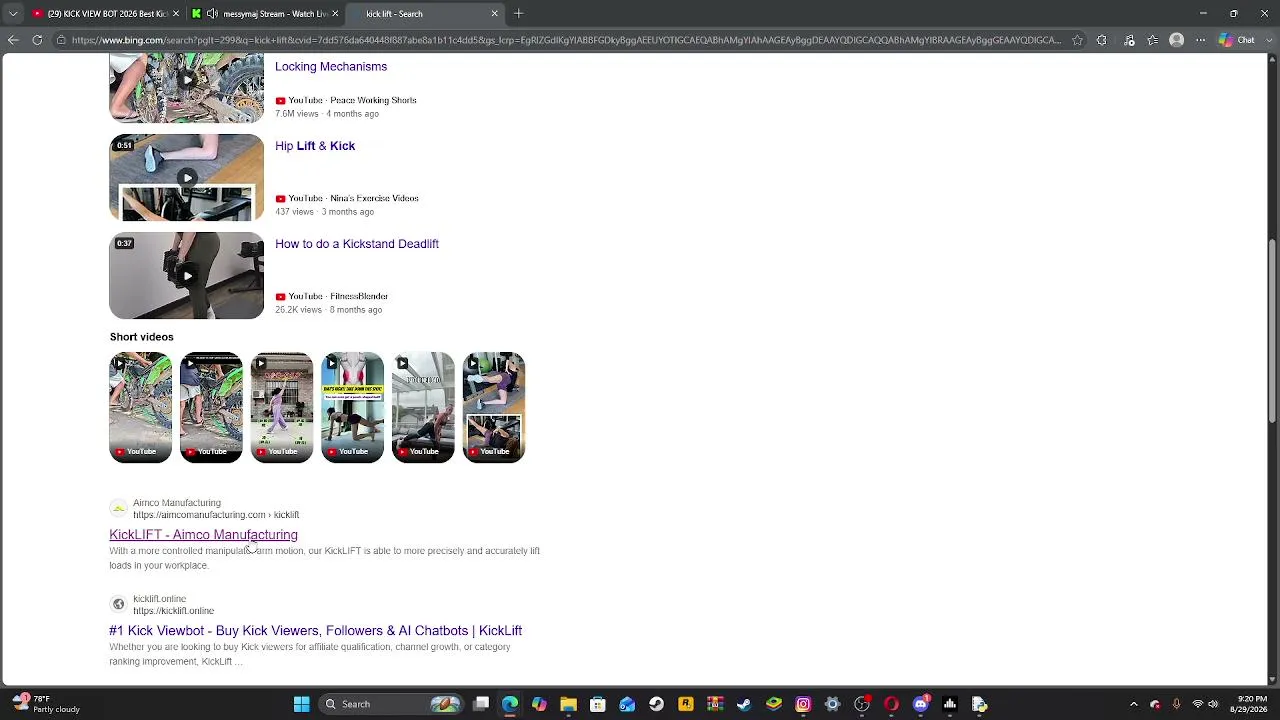Image resolution: width=1280 pixels, height=720 pixels.
Task: Play the Hip Lift & Kick video thumbnail
Action: 187,178
